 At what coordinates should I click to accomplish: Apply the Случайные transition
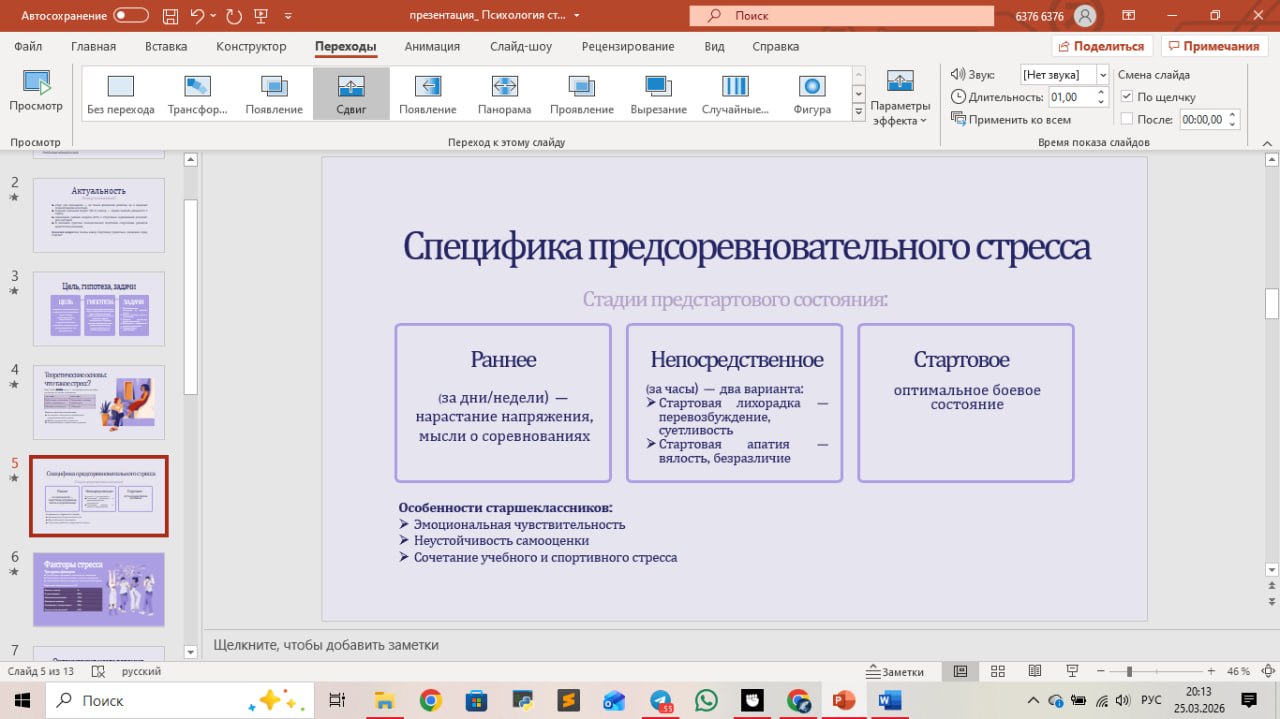(735, 95)
